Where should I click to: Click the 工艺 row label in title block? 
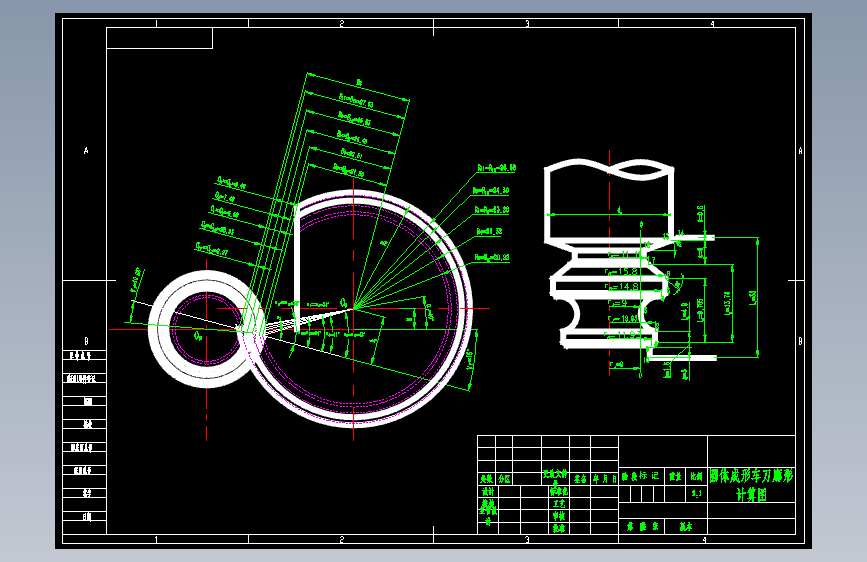pos(558,504)
